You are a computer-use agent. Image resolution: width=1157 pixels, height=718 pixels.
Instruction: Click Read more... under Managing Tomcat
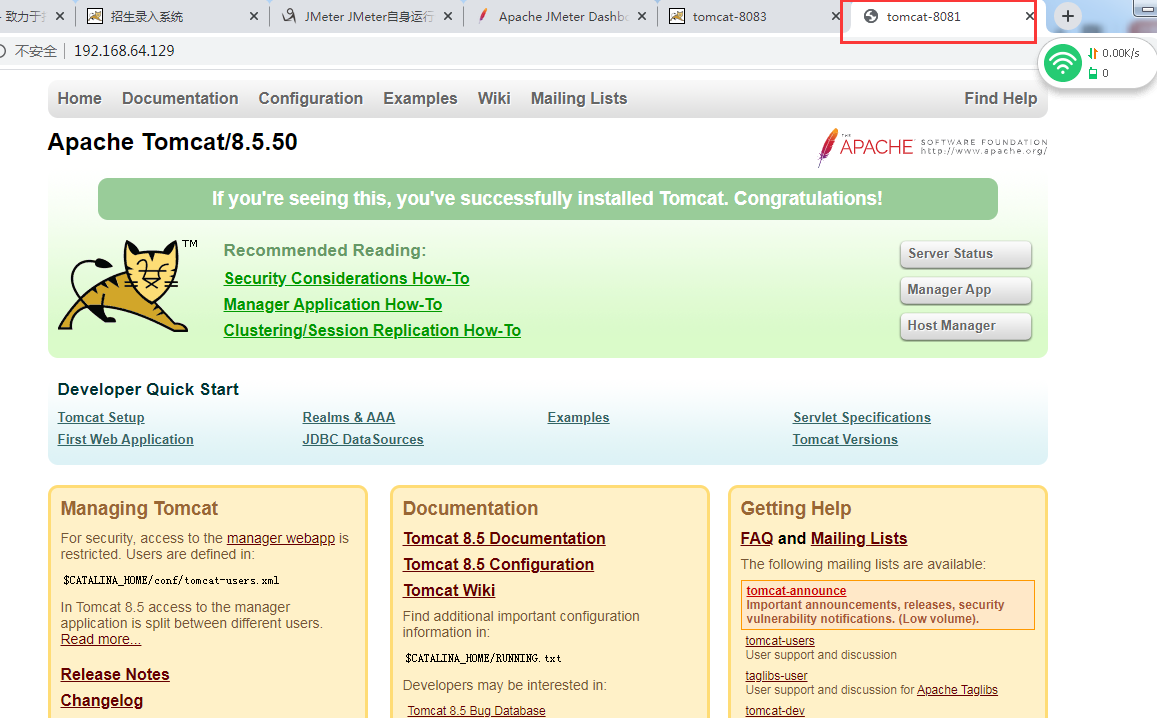coord(100,640)
